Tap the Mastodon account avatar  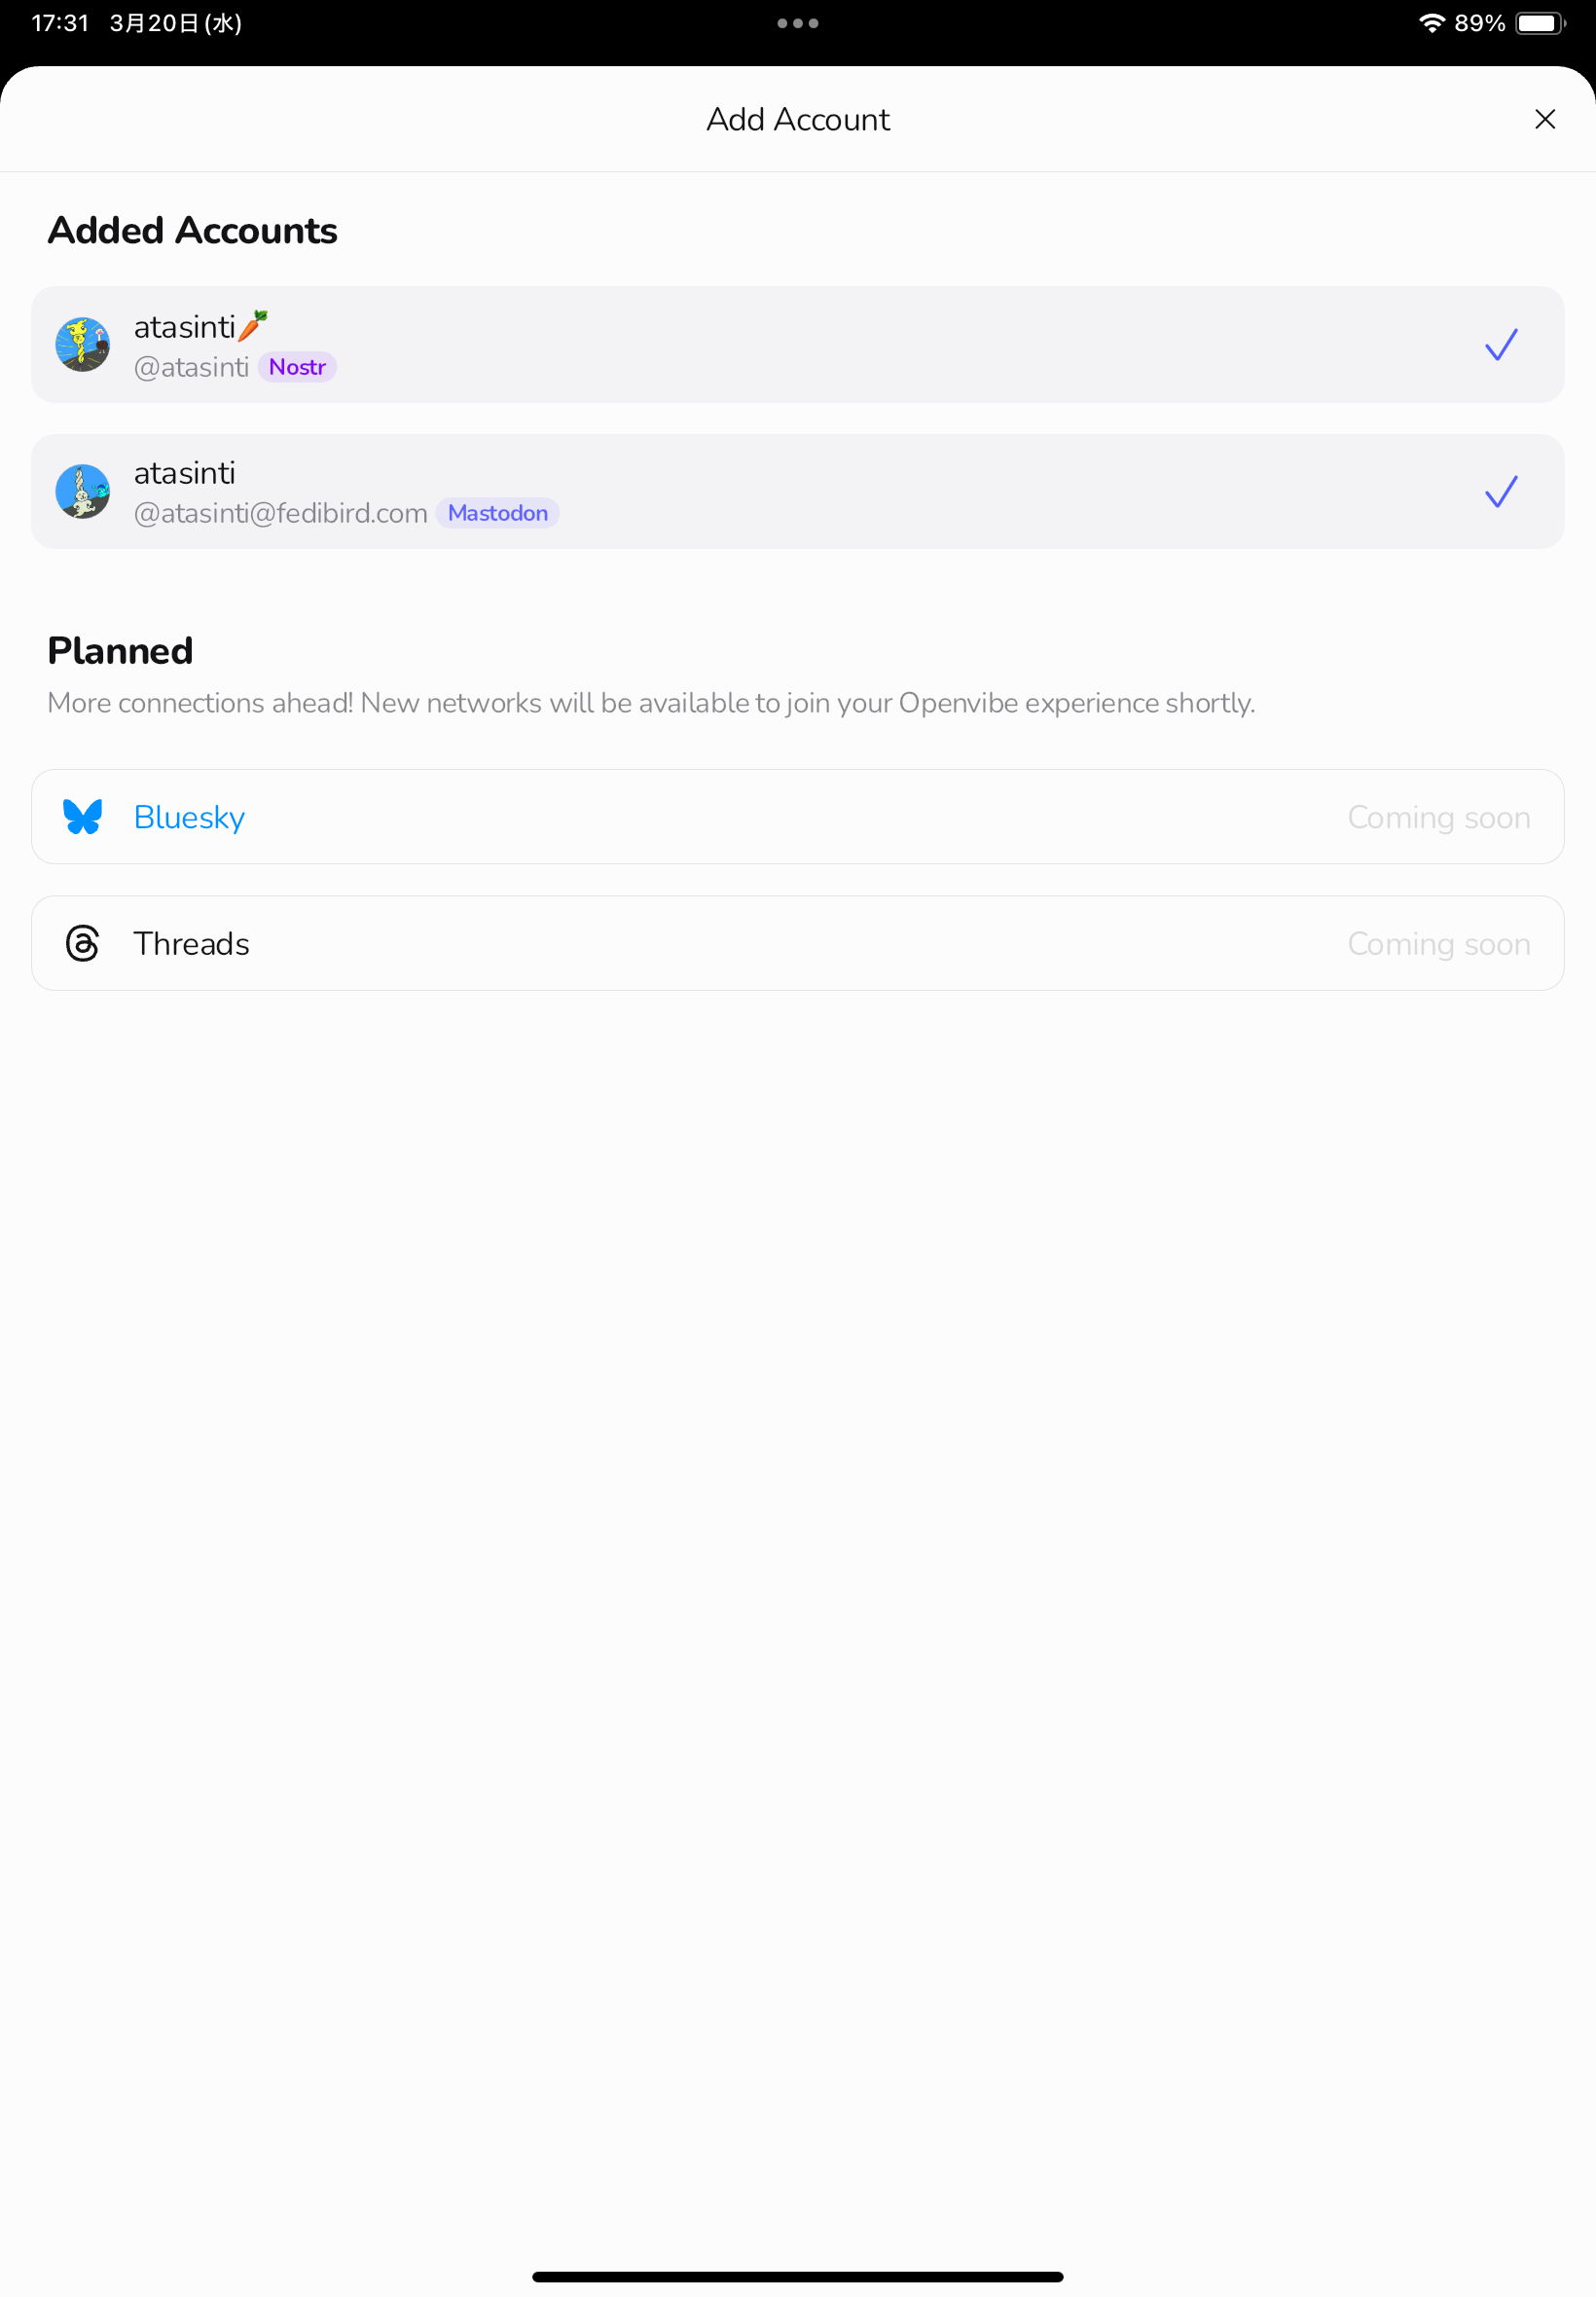coord(83,491)
